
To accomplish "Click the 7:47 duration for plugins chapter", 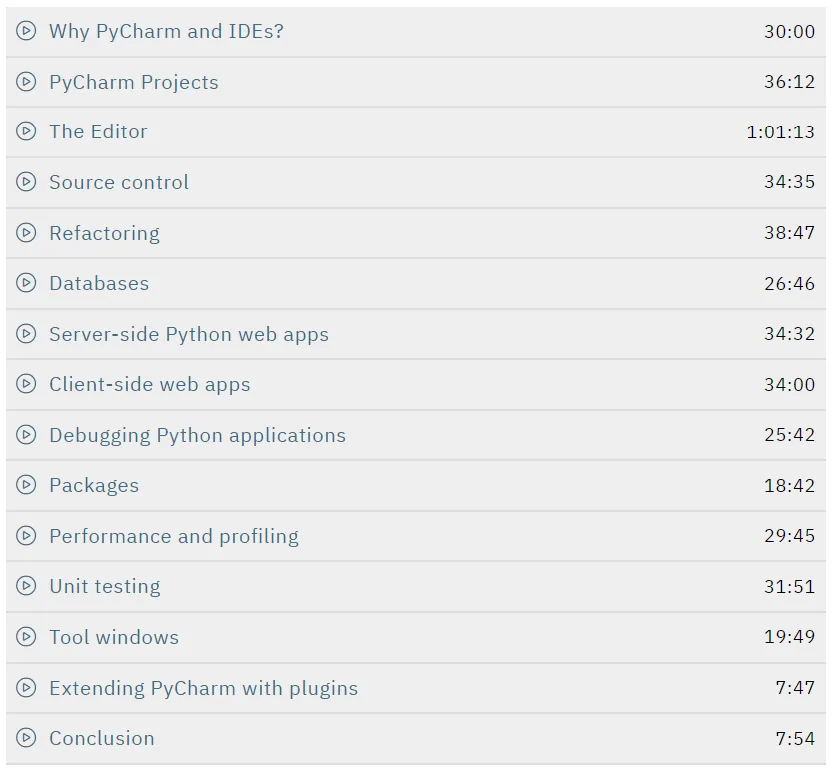I will pyautogui.click(x=795, y=688).
